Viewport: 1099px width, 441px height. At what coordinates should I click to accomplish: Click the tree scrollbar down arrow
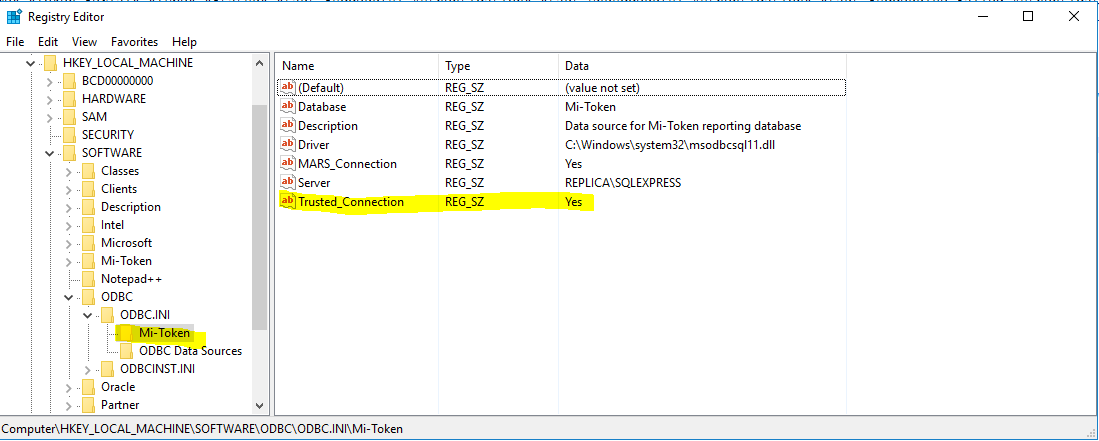coord(259,405)
